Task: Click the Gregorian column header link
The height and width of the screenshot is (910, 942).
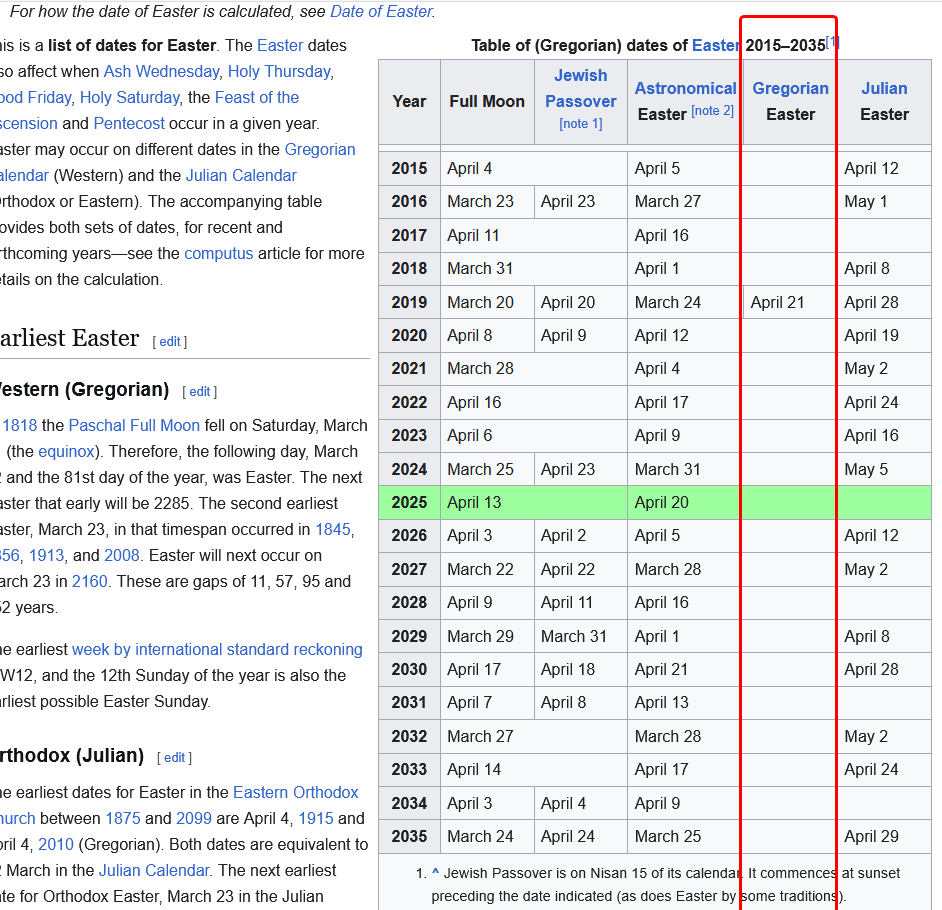Action: coord(790,88)
